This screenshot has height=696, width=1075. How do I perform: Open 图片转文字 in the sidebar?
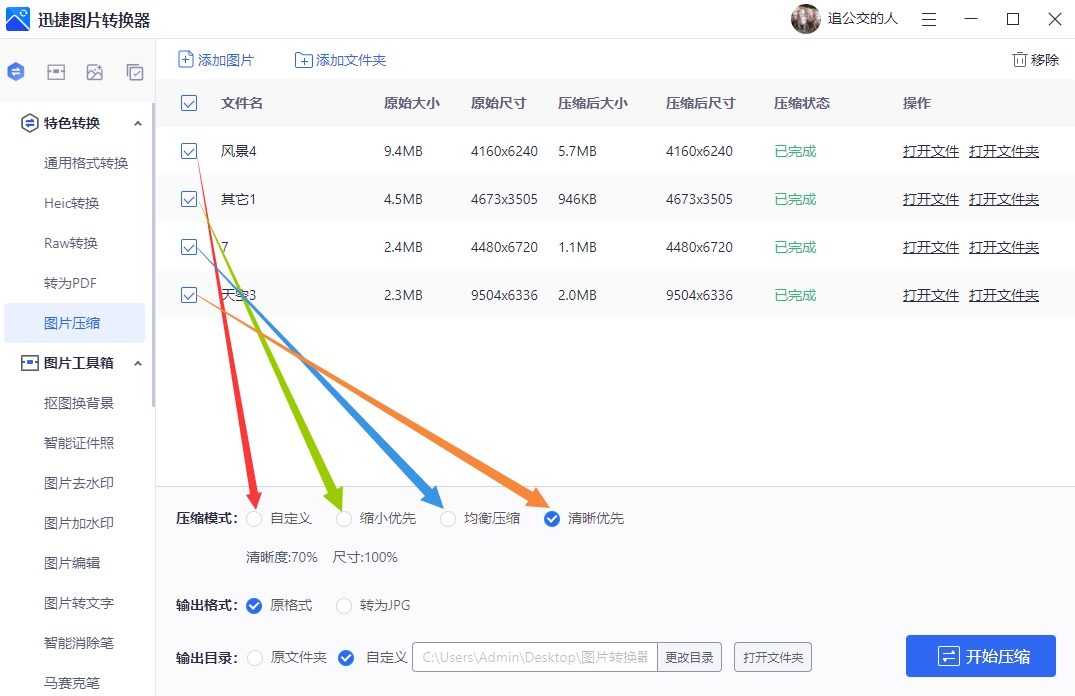(79, 603)
